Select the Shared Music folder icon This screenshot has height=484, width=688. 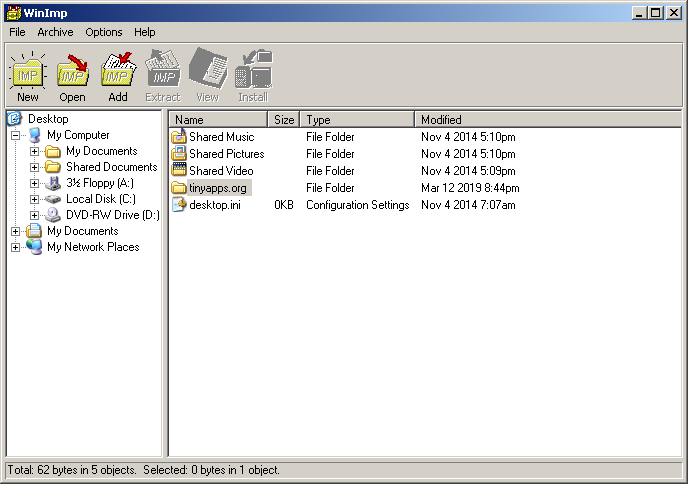click(x=179, y=137)
